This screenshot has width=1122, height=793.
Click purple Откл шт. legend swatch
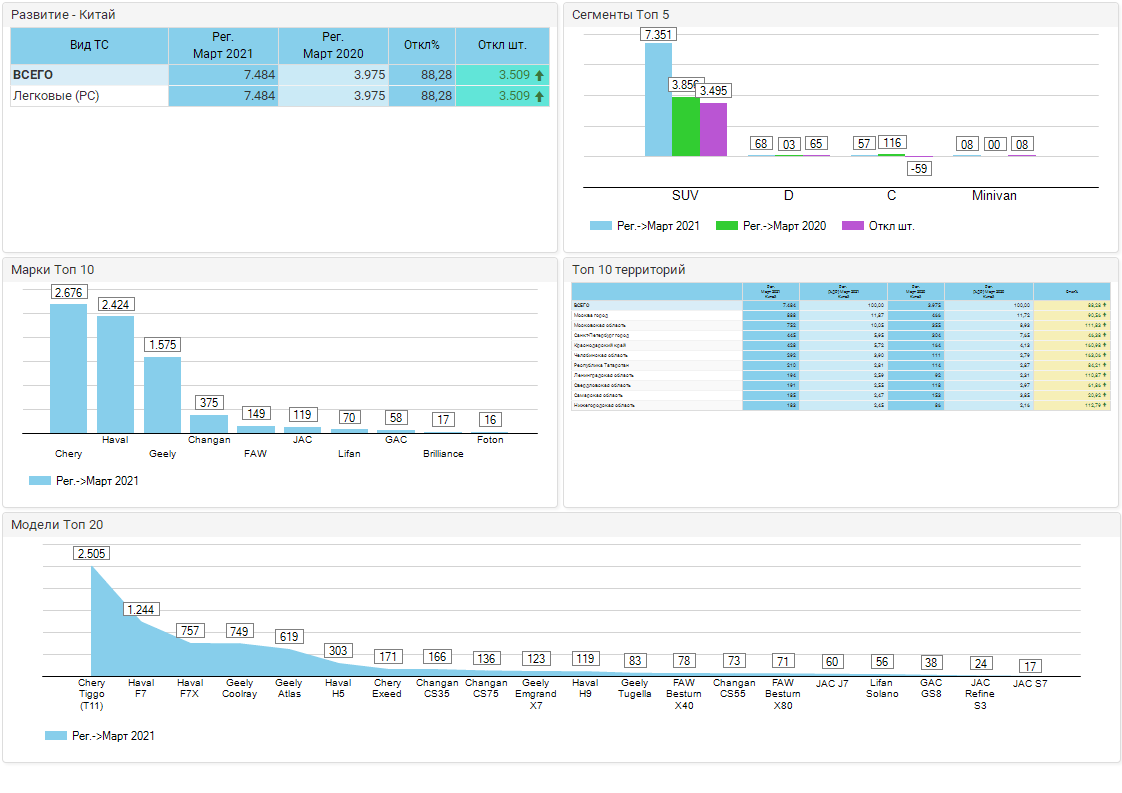click(852, 226)
